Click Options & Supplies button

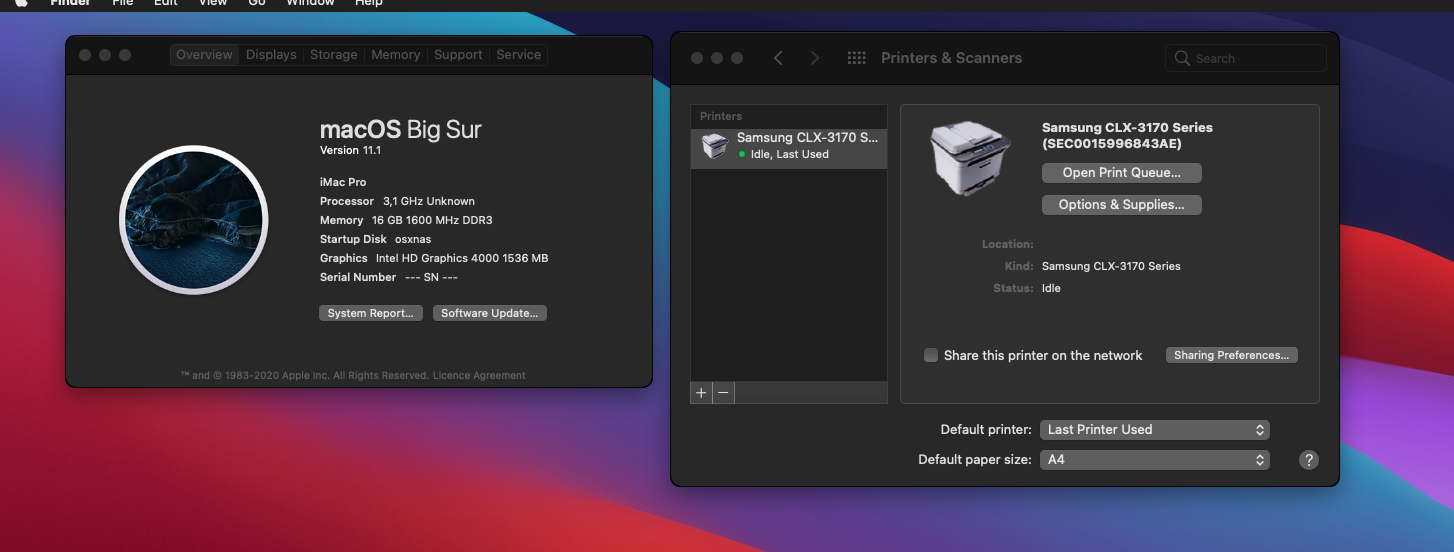click(x=1122, y=205)
